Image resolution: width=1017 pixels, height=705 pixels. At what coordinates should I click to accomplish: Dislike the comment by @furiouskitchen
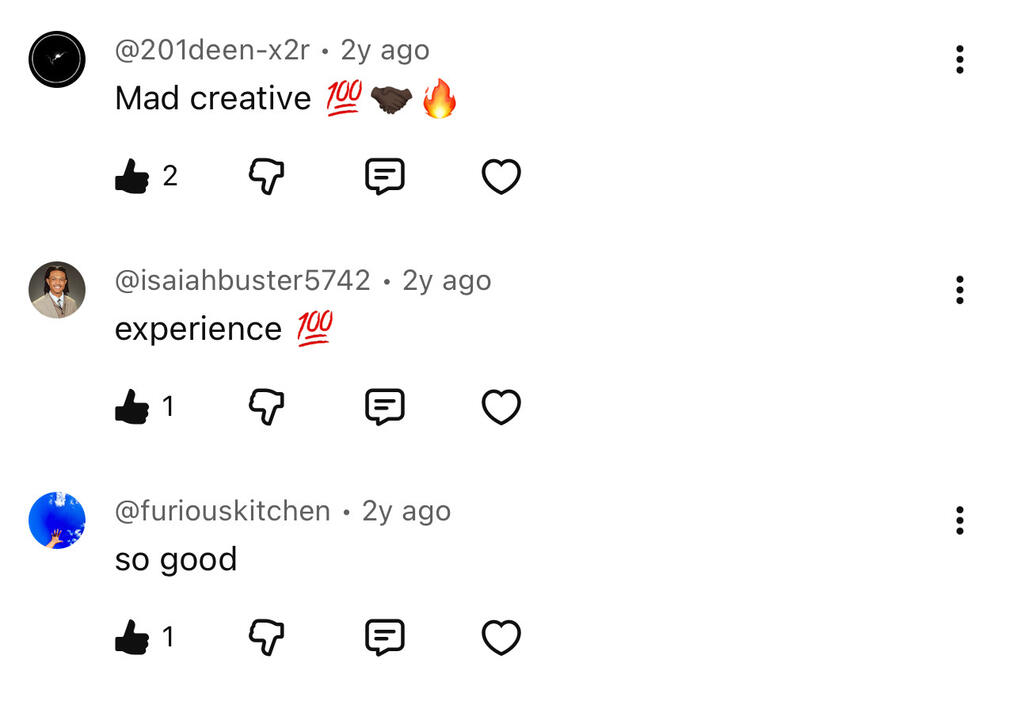click(x=266, y=637)
